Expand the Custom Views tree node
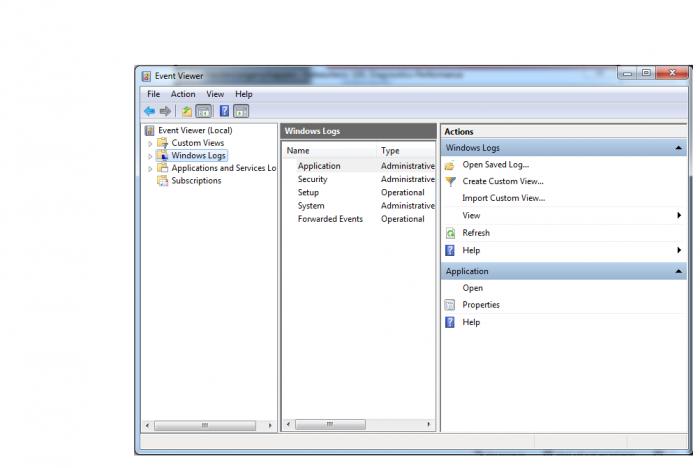This screenshot has height=468, width=700. tap(150, 144)
